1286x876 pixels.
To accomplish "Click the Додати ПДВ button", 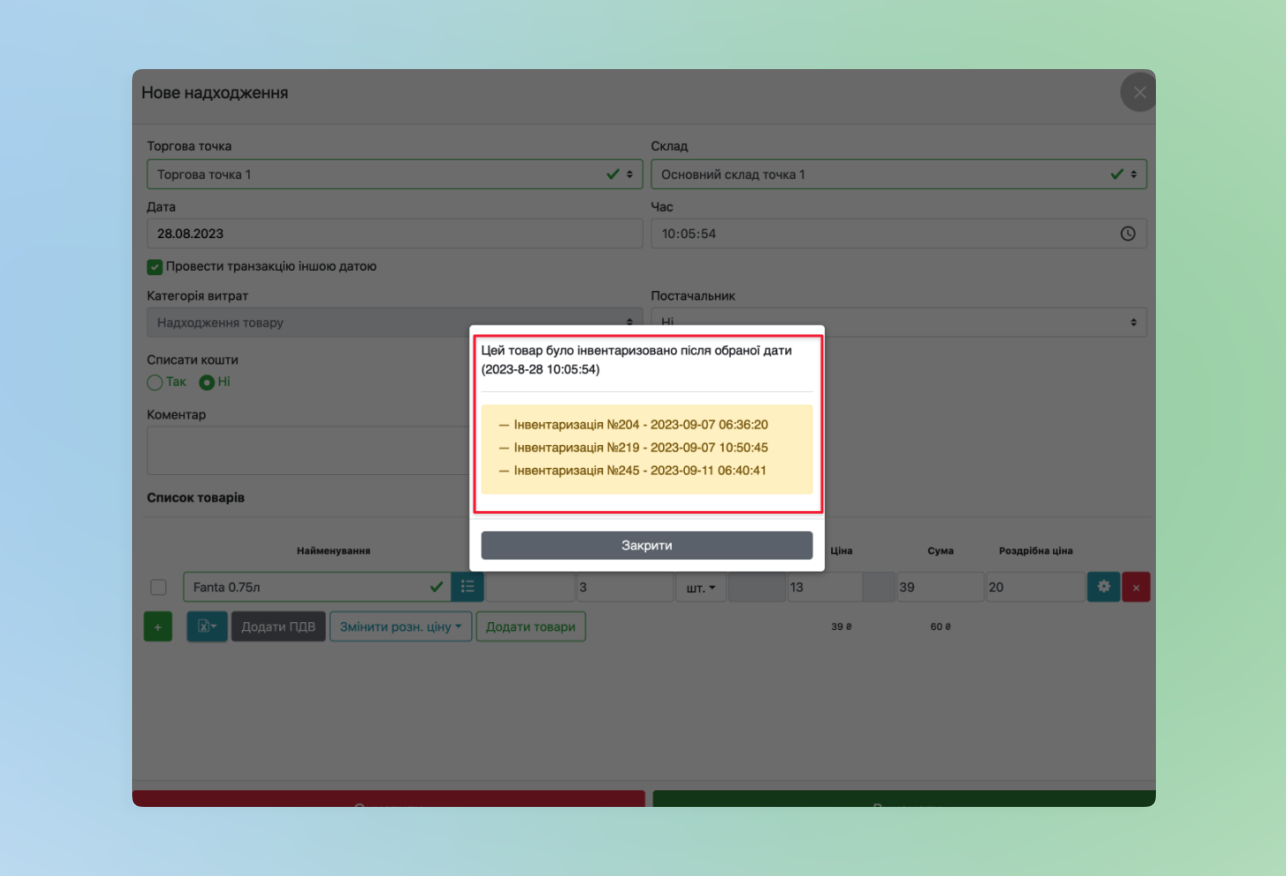I will coord(278,627).
